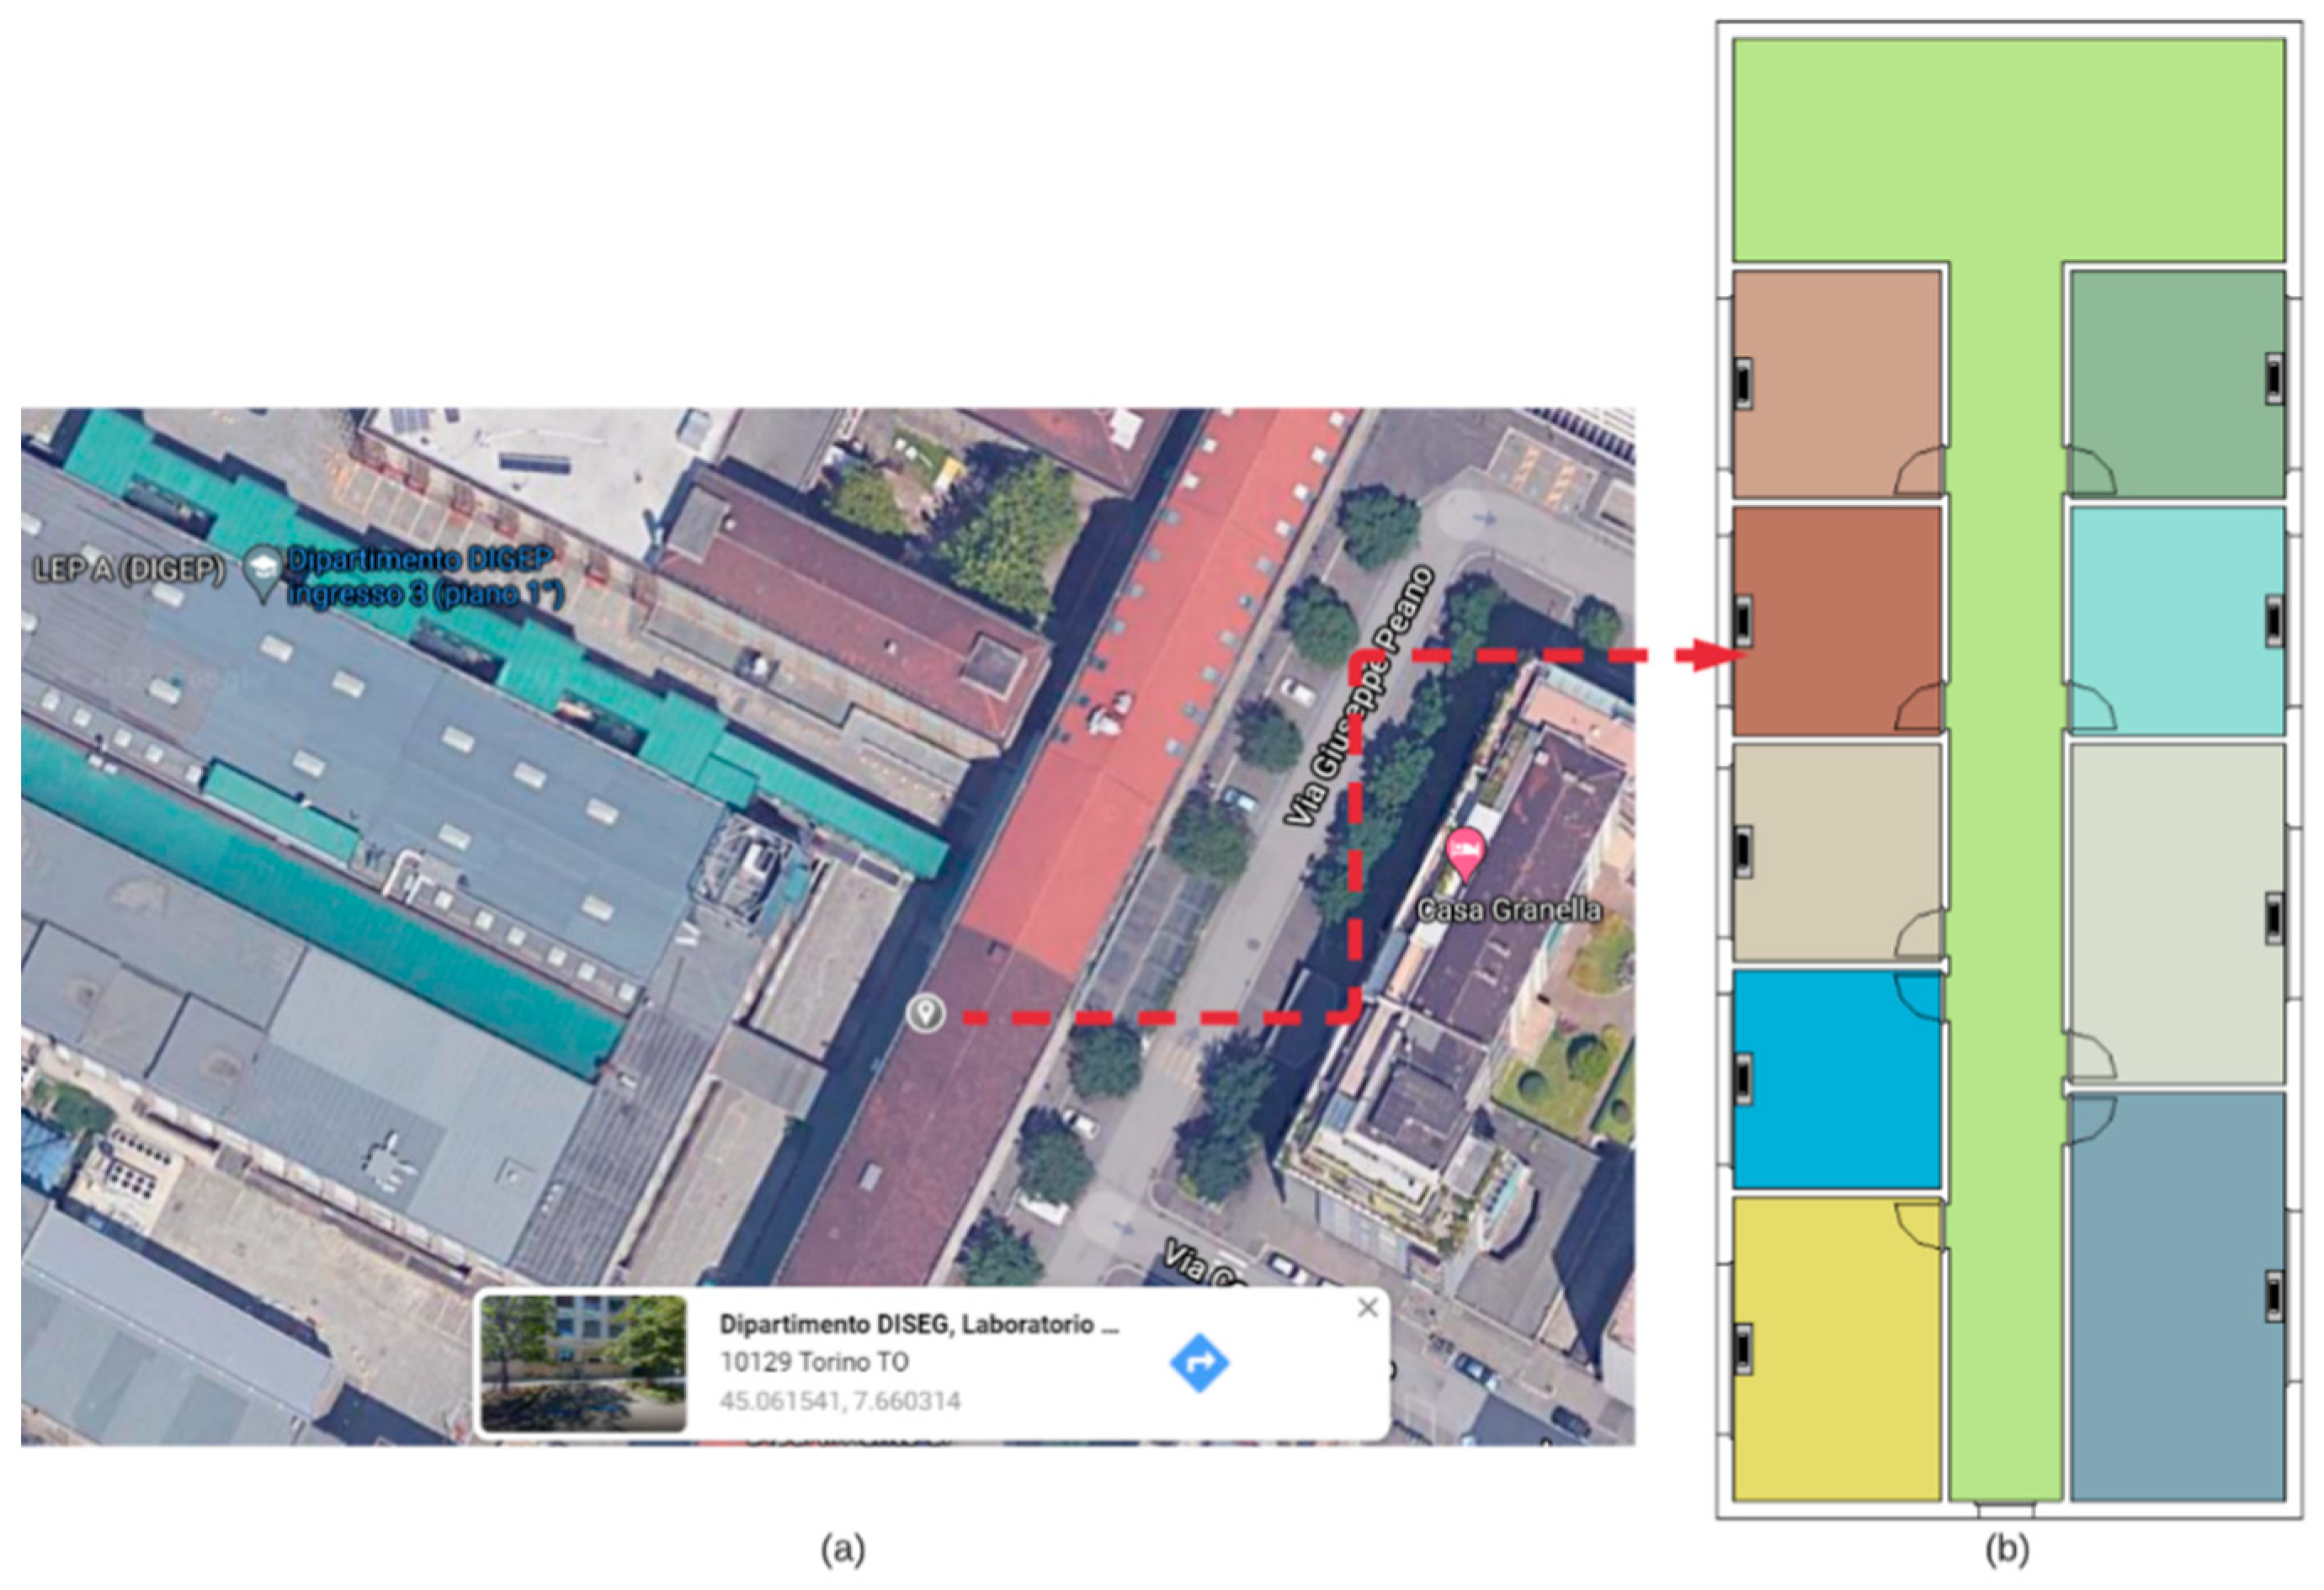Viewport: 2324px width, 1590px height.
Task: Open the DISEG building photo thumbnail
Action: click(583, 1363)
